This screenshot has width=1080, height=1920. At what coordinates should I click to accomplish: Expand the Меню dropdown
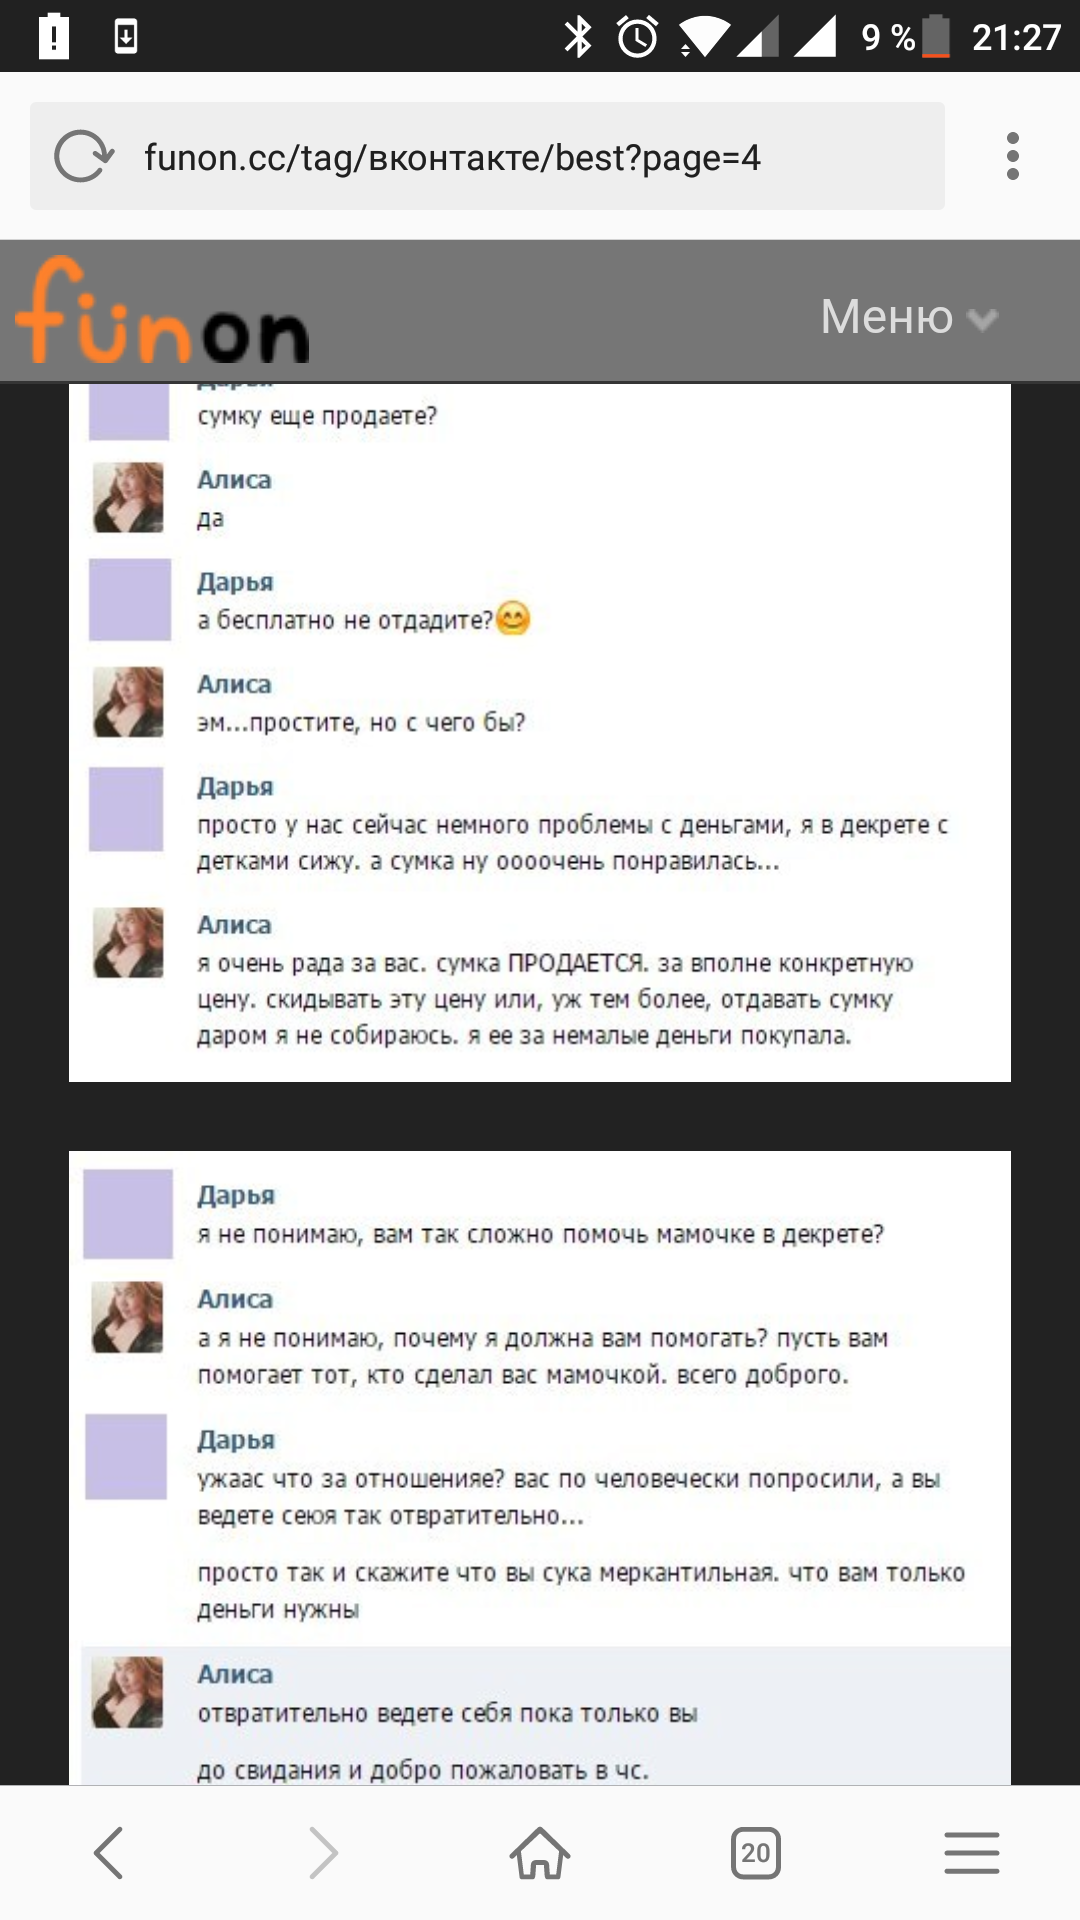(908, 317)
